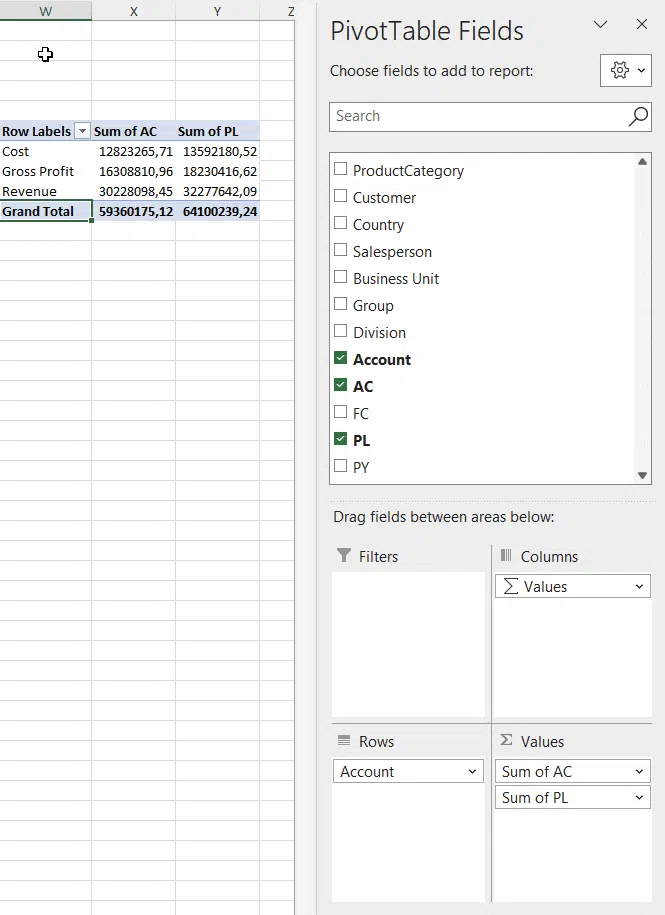The image size is (665, 915).
Task: Open the Sum of PL dropdown
Action: [639, 798]
